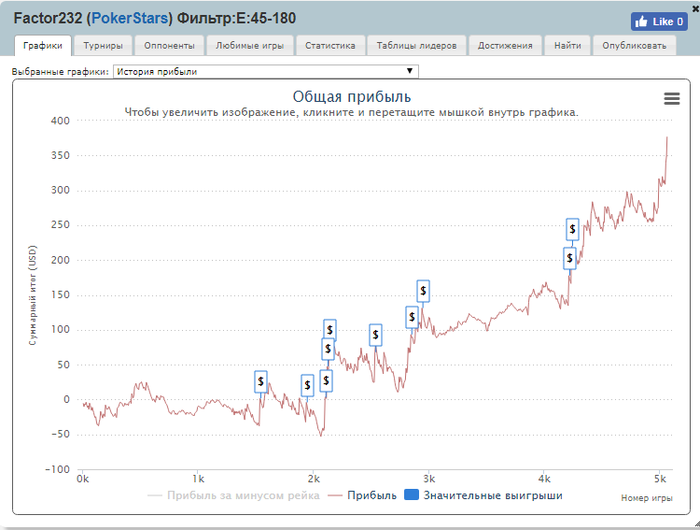
Task: Open the 'История прибыли' graph dropdown
Action: pos(266,71)
